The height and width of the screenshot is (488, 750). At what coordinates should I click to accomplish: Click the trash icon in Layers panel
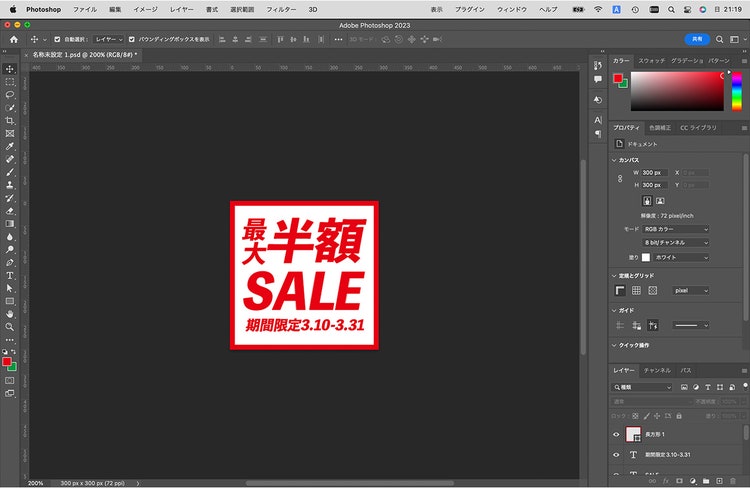click(733, 481)
